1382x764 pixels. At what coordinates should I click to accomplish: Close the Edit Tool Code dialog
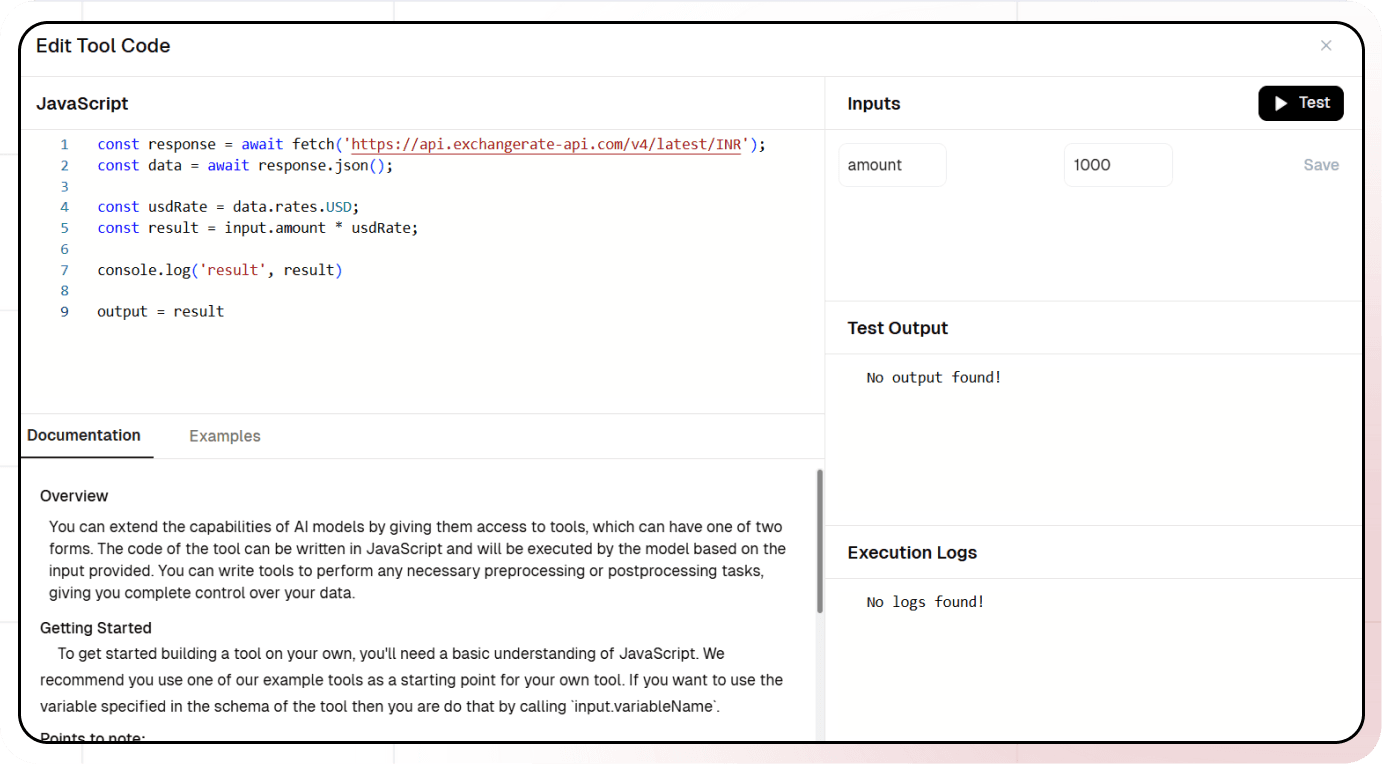coord(1326,46)
